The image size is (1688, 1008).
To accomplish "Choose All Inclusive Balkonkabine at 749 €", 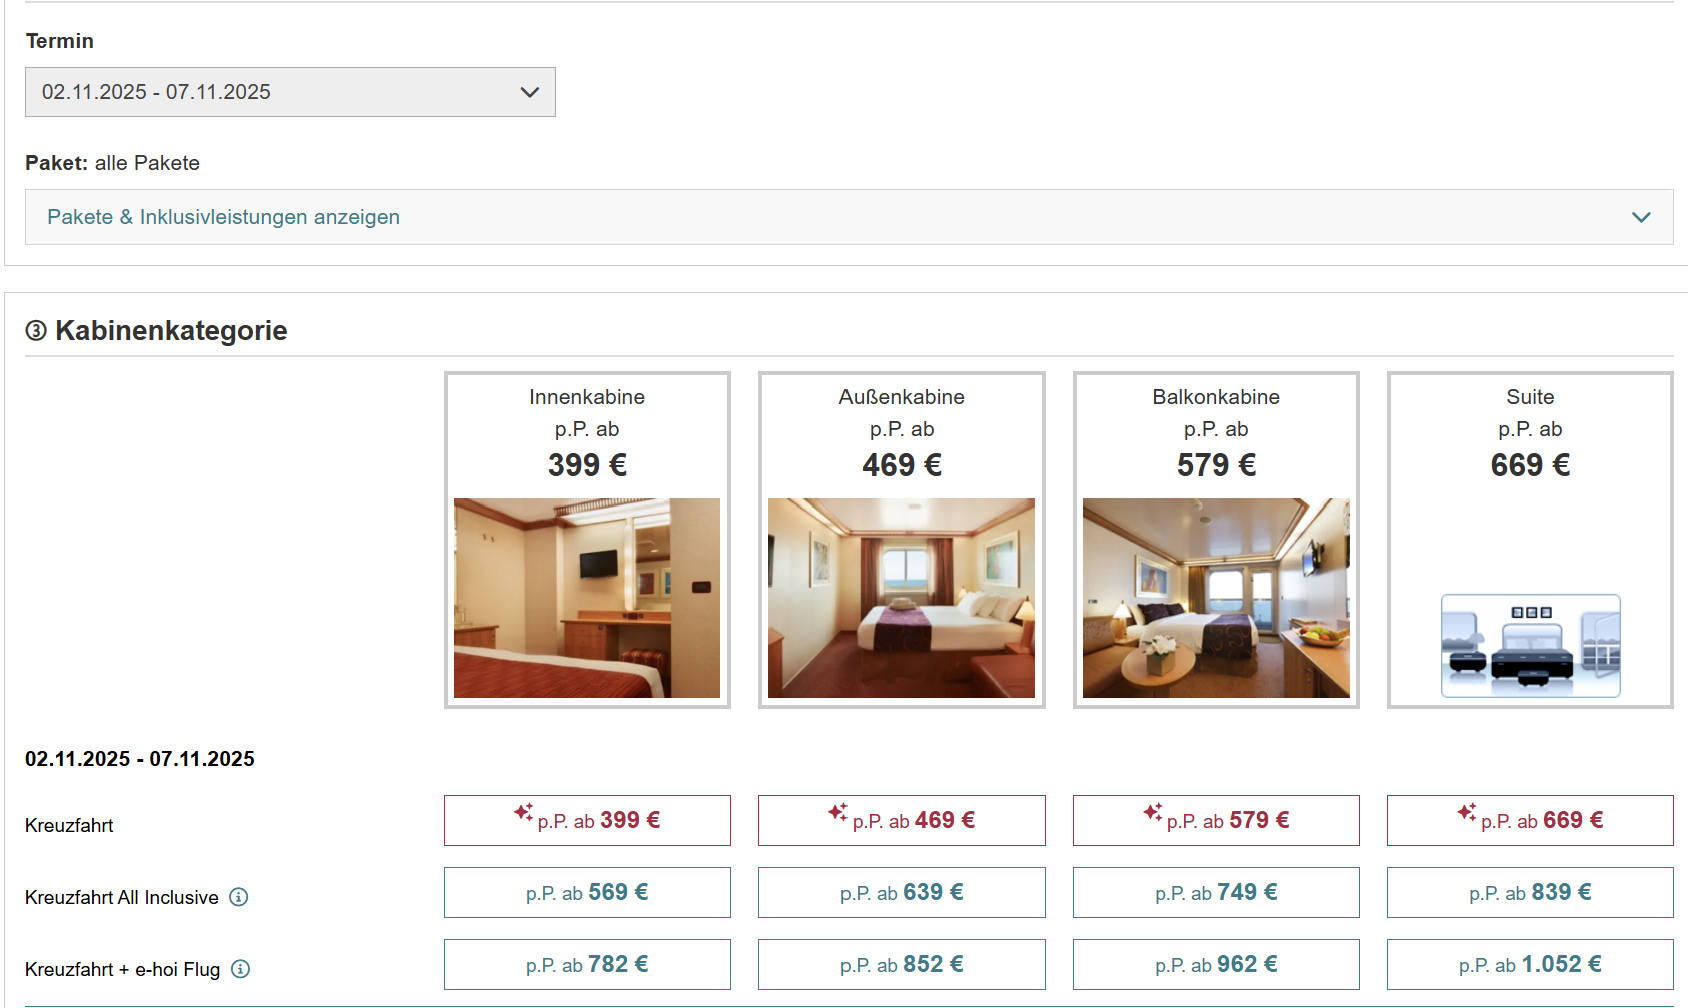I will tap(1216, 892).
